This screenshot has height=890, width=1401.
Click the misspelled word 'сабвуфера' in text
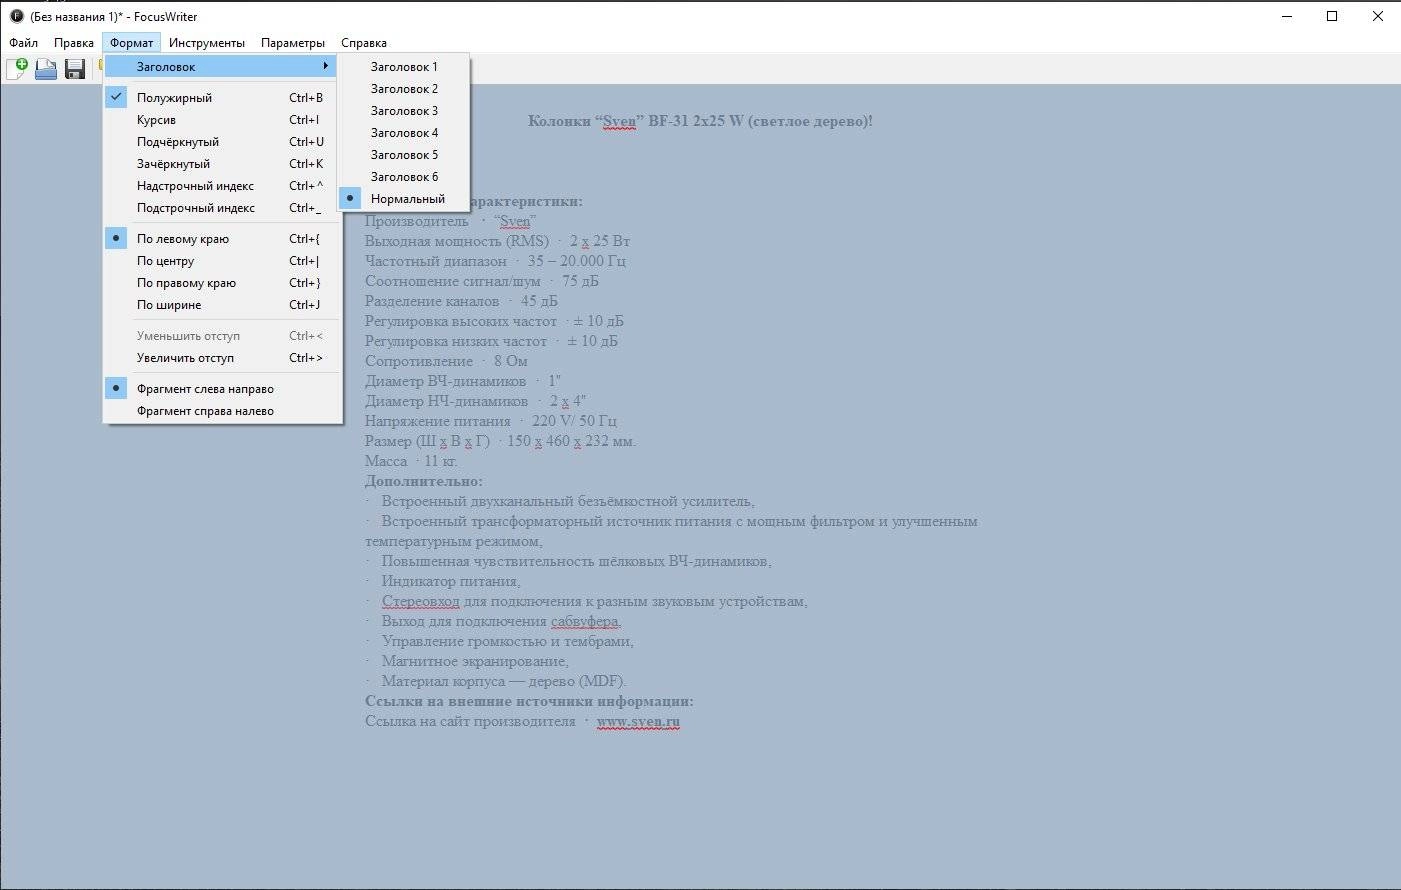click(586, 621)
